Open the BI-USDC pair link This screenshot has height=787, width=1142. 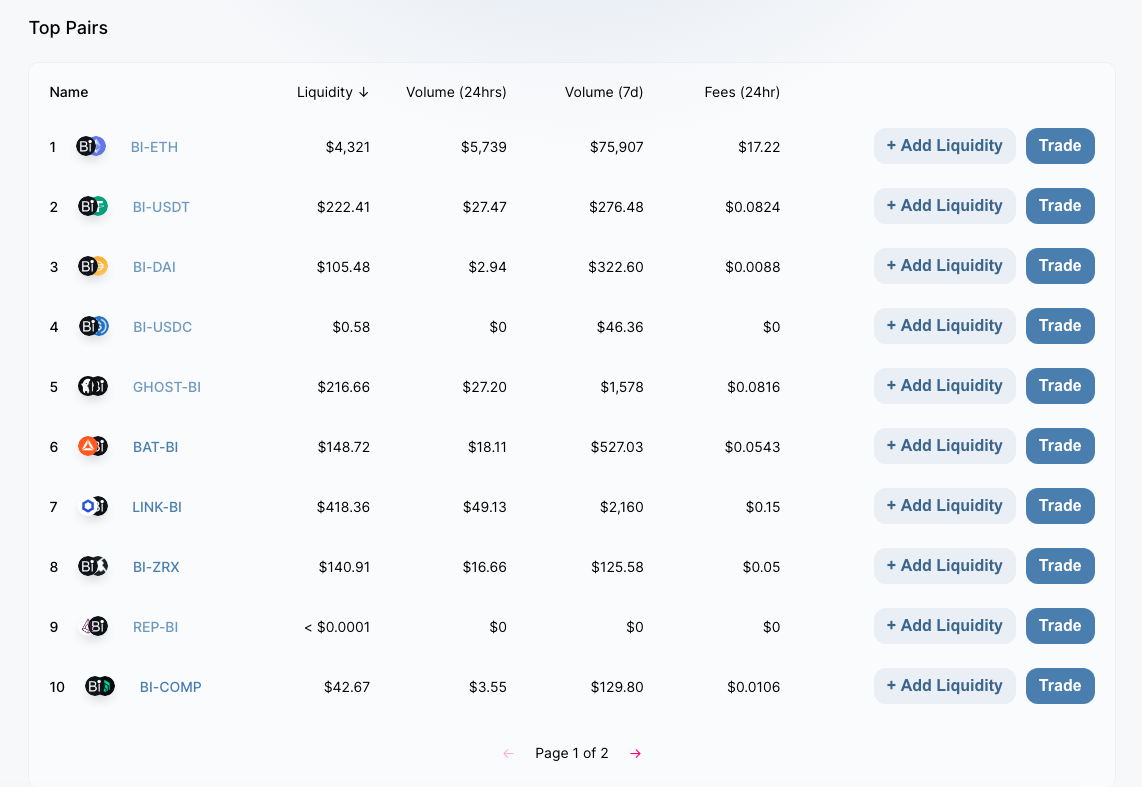coord(162,328)
